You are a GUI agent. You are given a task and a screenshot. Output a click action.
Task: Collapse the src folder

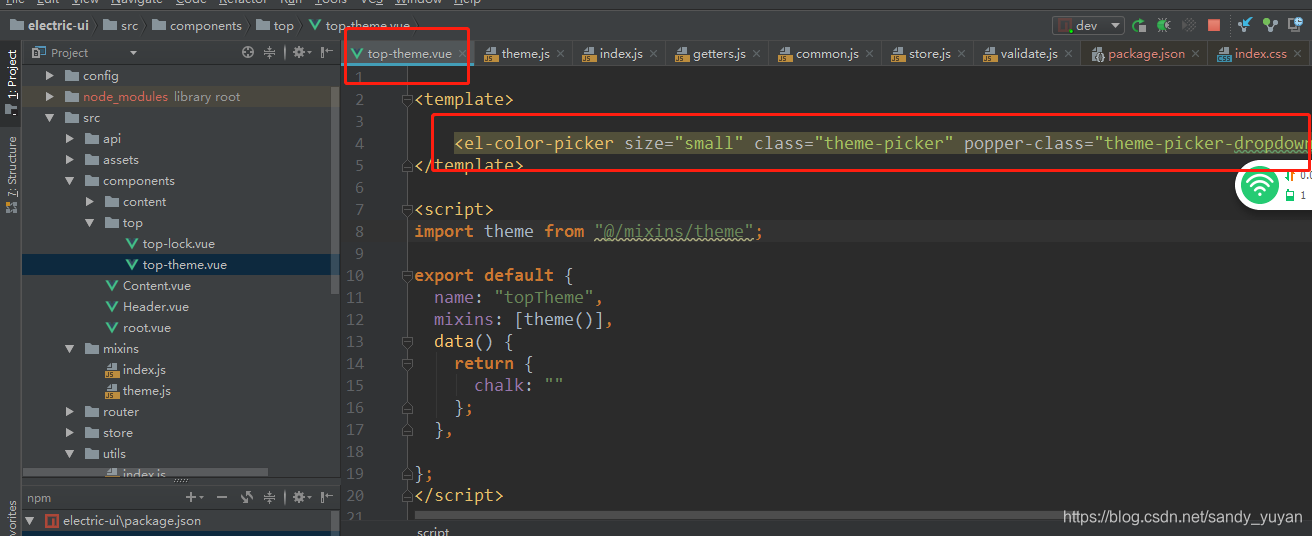coord(49,118)
